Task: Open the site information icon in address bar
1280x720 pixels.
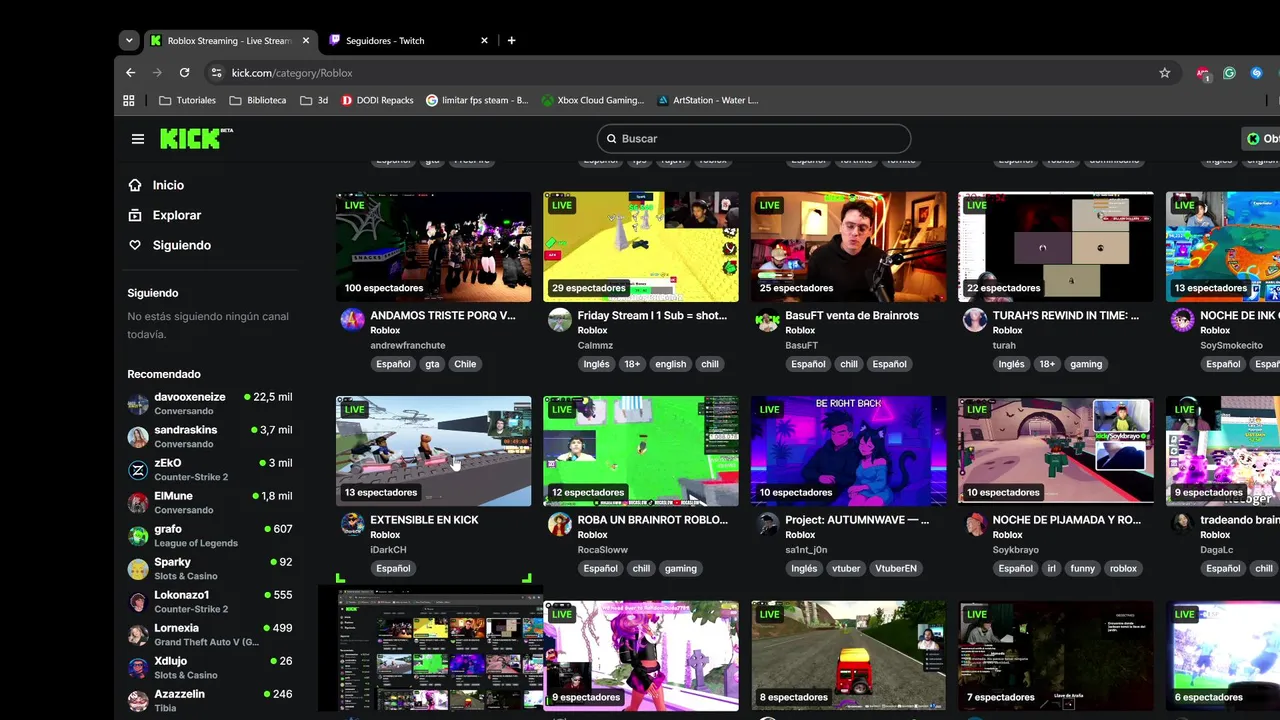Action: tap(216, 73)
